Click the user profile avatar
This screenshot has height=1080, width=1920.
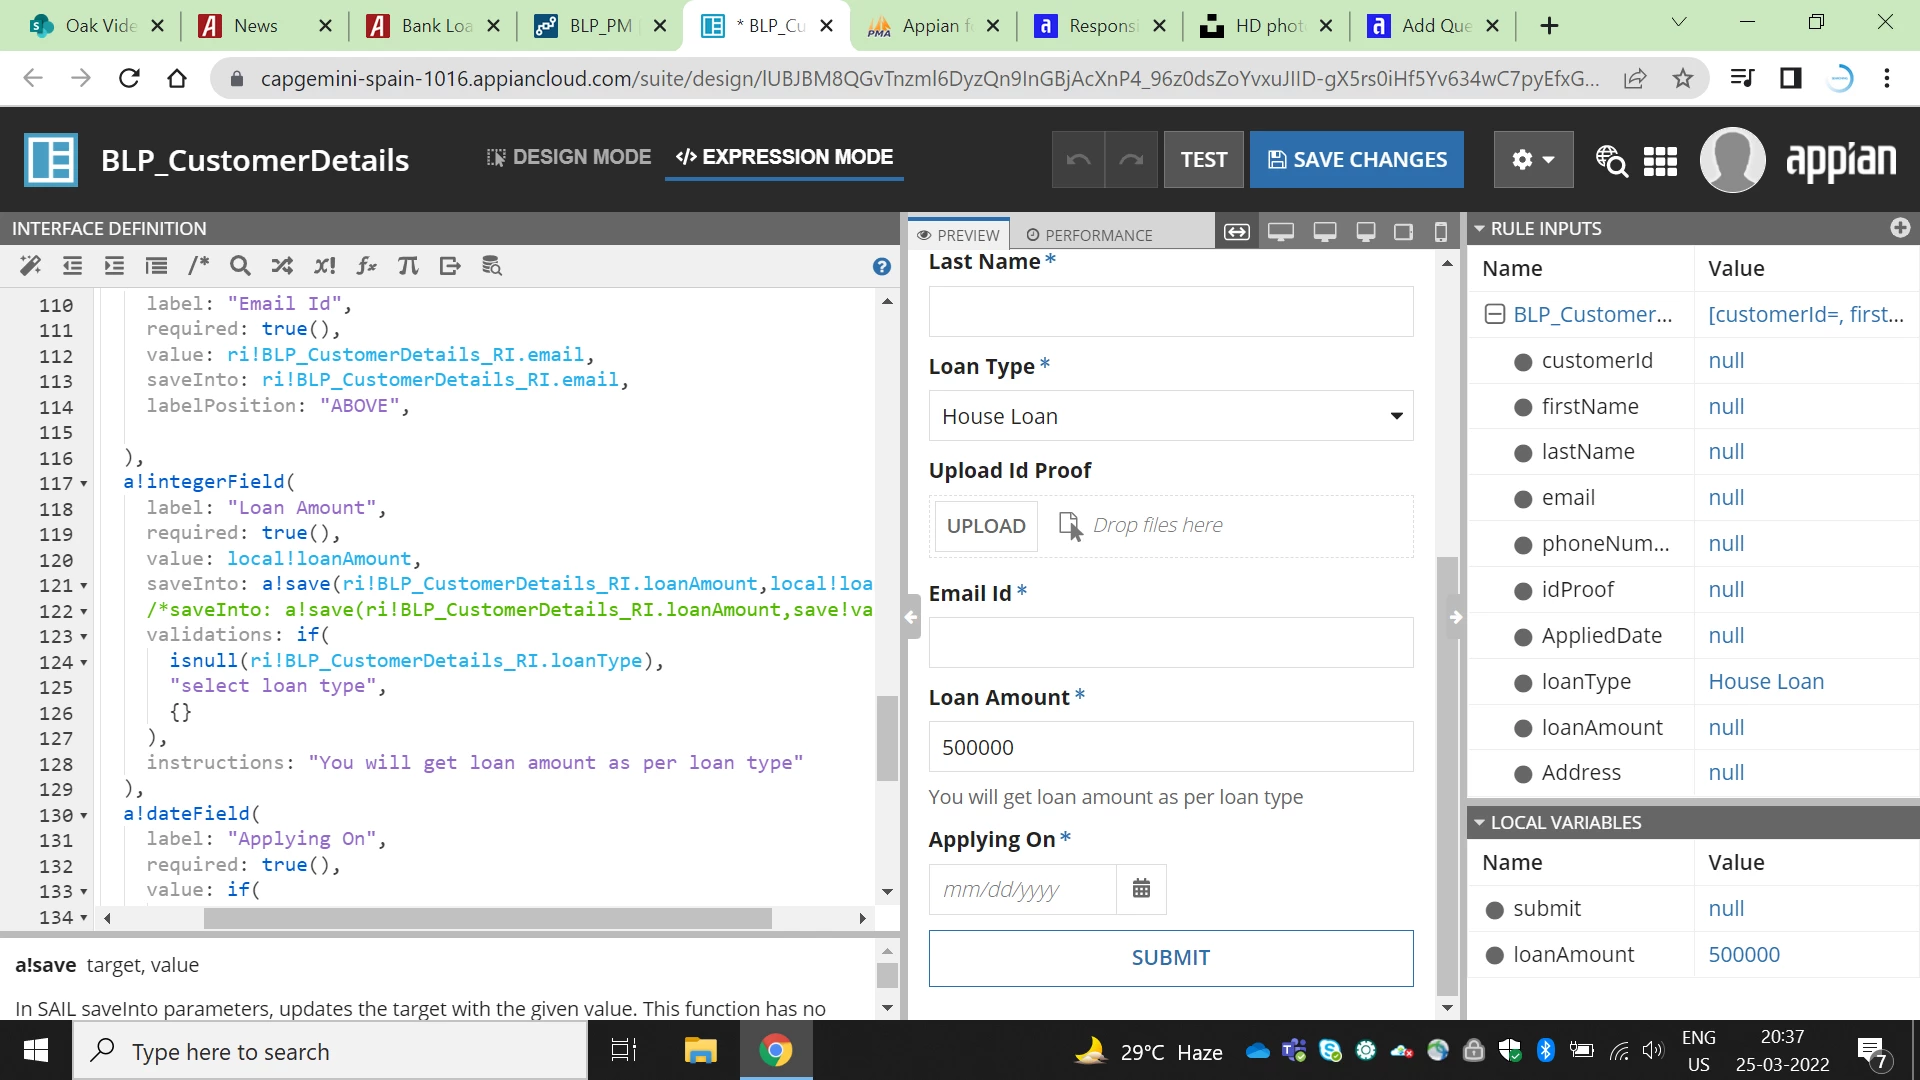(x=1733, y=160)
